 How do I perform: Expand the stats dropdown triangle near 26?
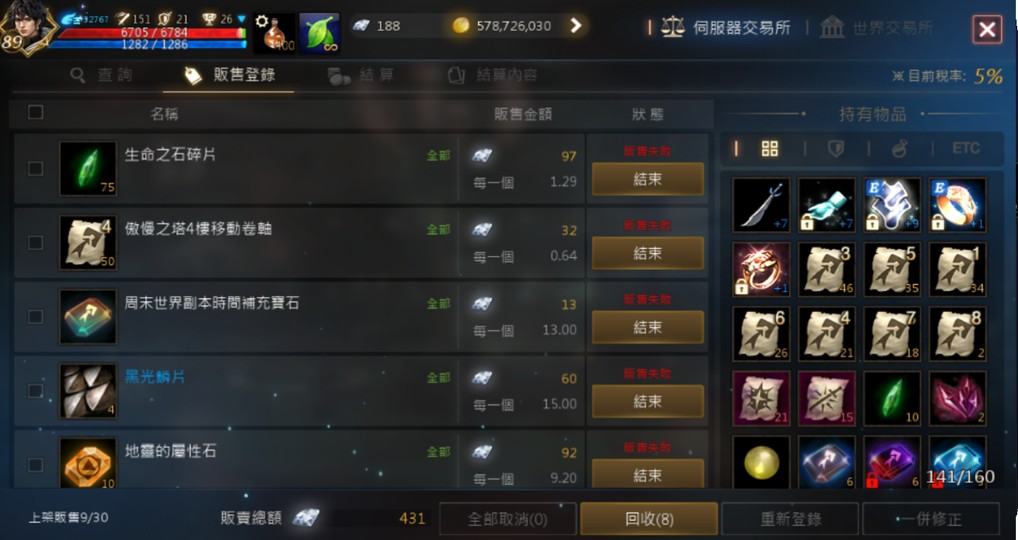[x=242, y=19]
